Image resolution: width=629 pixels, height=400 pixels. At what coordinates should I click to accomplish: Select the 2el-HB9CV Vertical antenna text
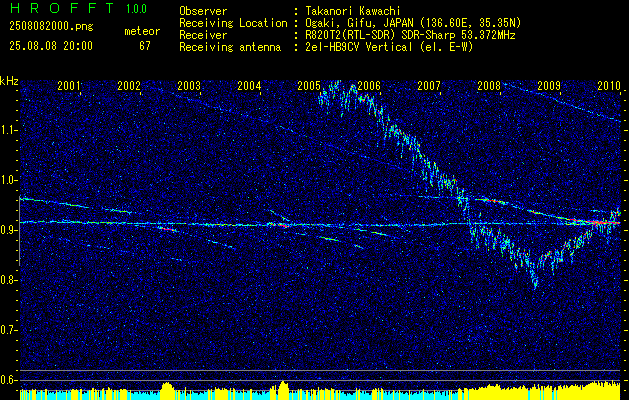389,47
